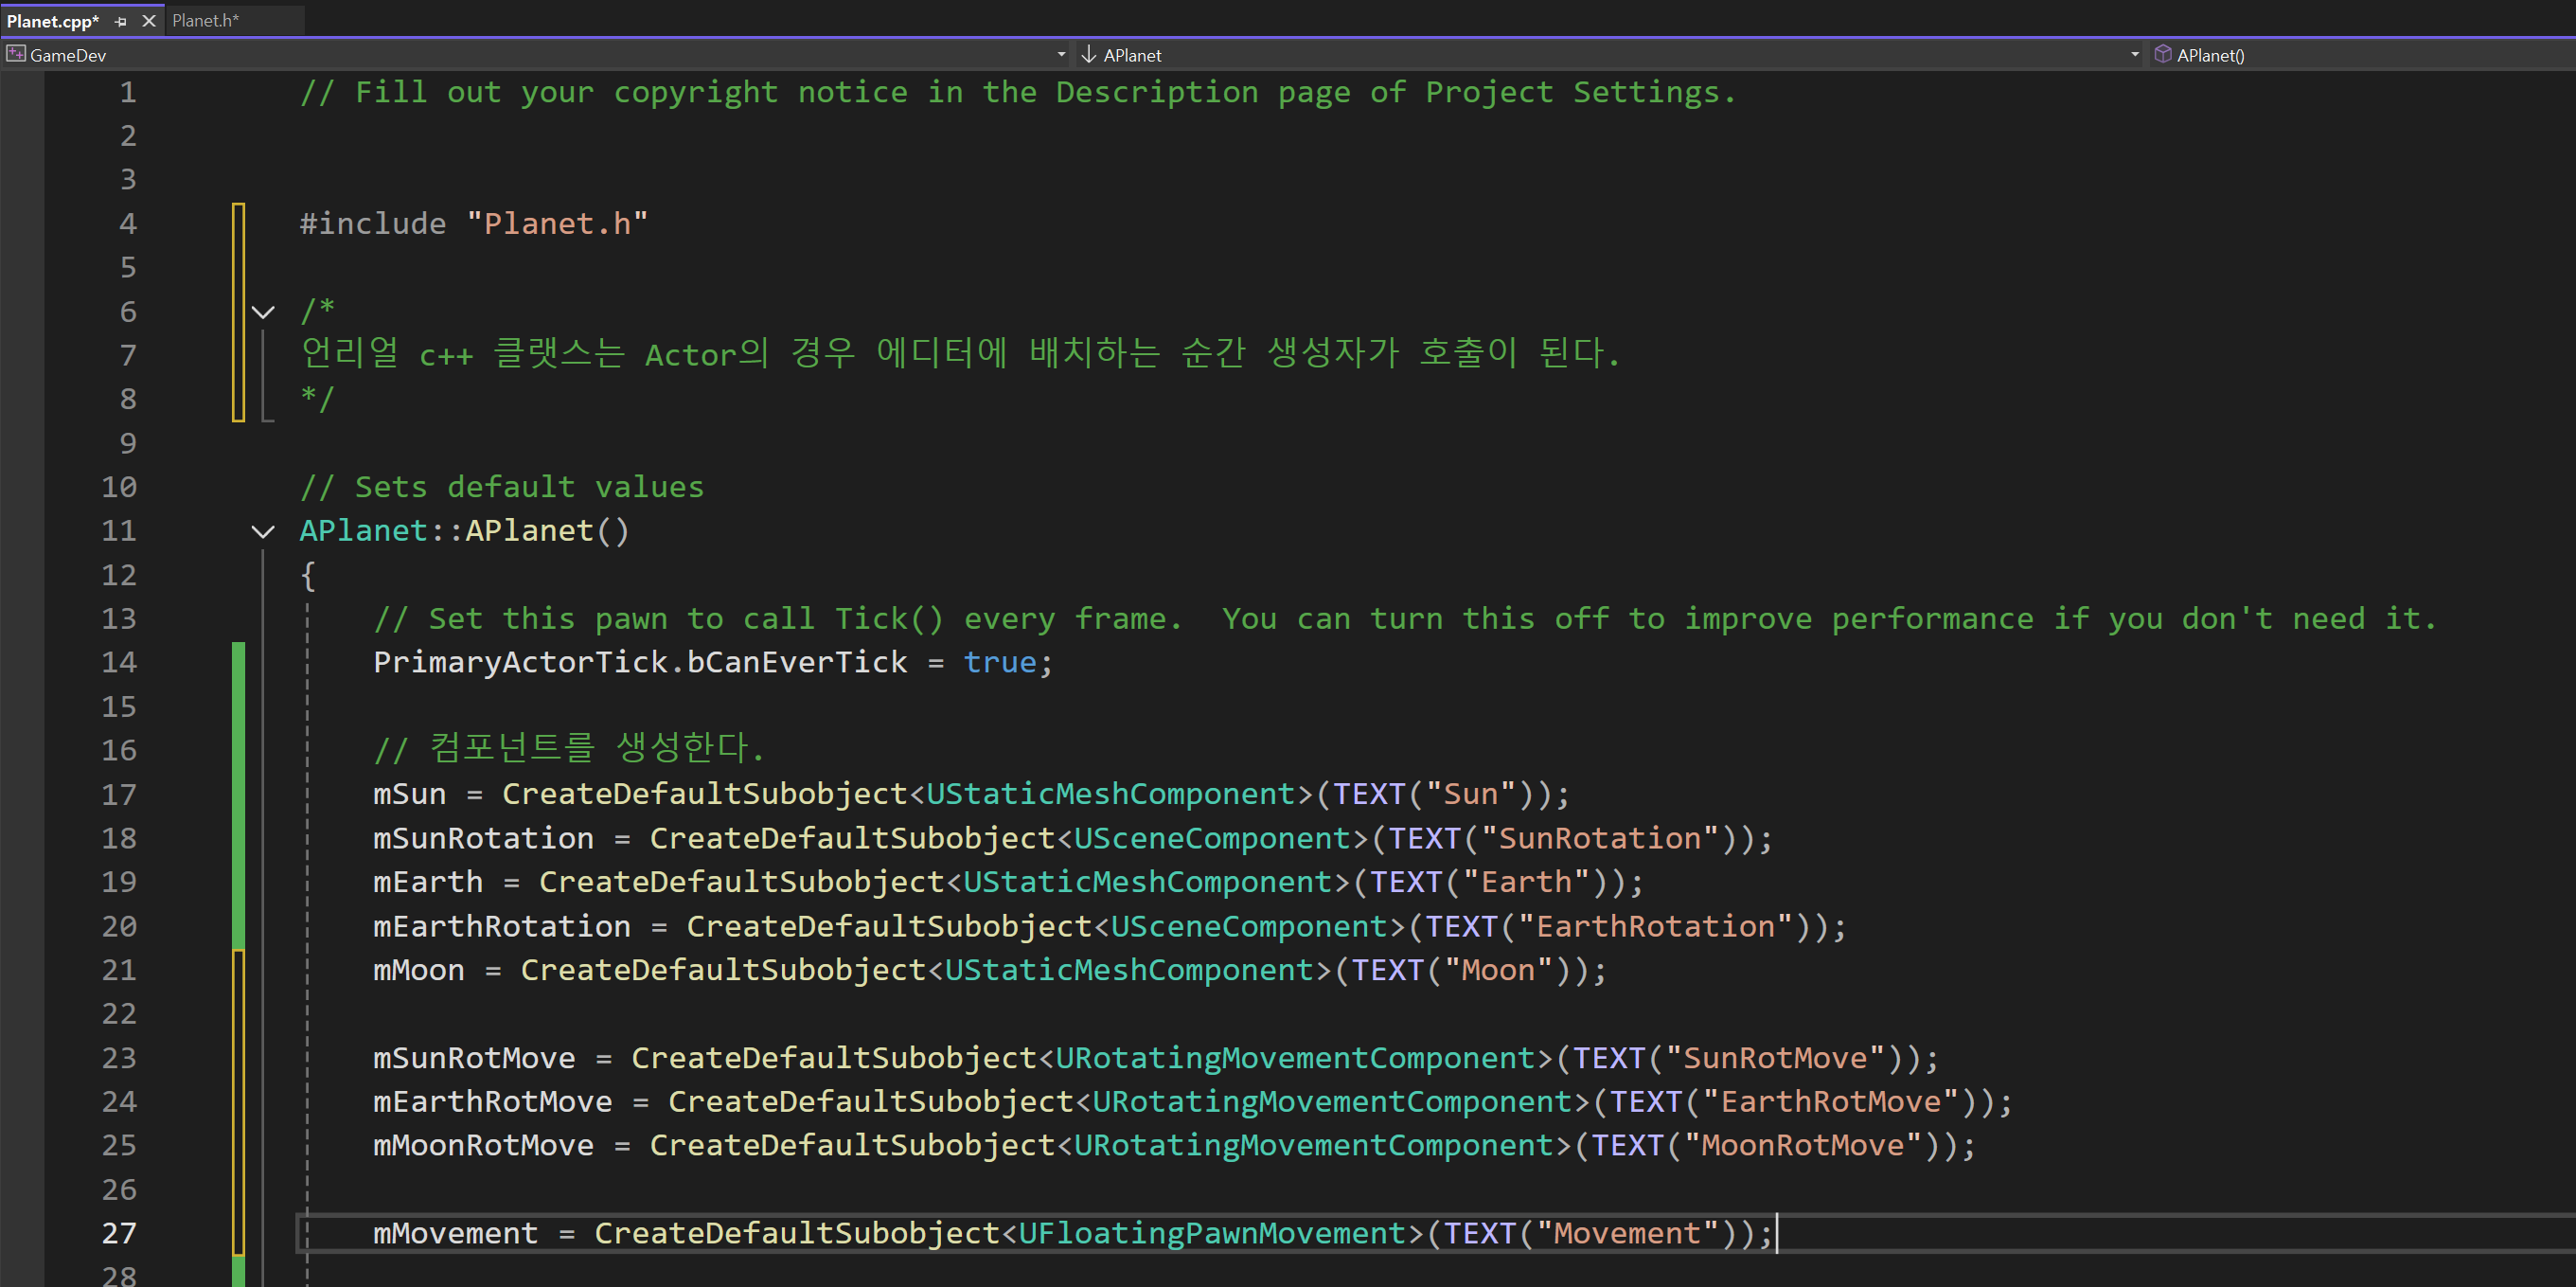Click line number 14 in the margin
The width and height of the screenshot is (2576, 1287).
click(x=119, y=662)
